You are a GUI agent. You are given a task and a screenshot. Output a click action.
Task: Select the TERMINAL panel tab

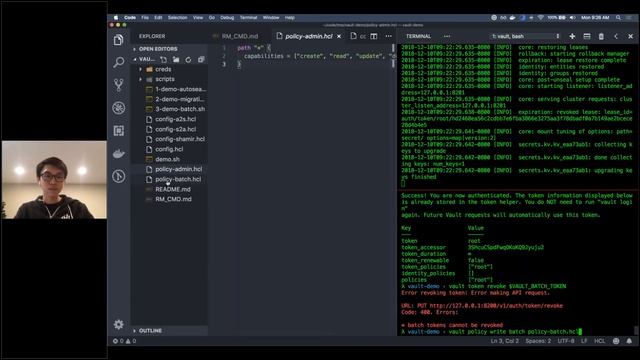tap(418, 36)
